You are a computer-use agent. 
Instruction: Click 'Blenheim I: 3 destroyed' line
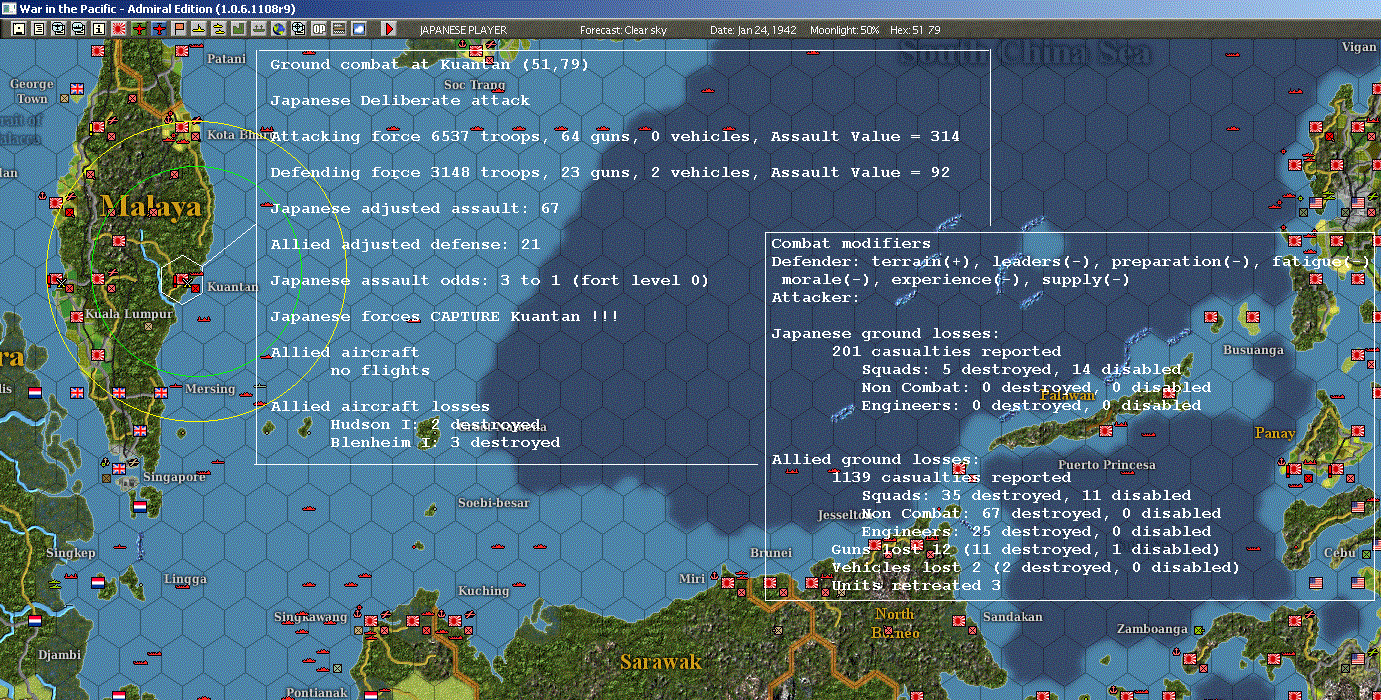click(x=445, y=442)
